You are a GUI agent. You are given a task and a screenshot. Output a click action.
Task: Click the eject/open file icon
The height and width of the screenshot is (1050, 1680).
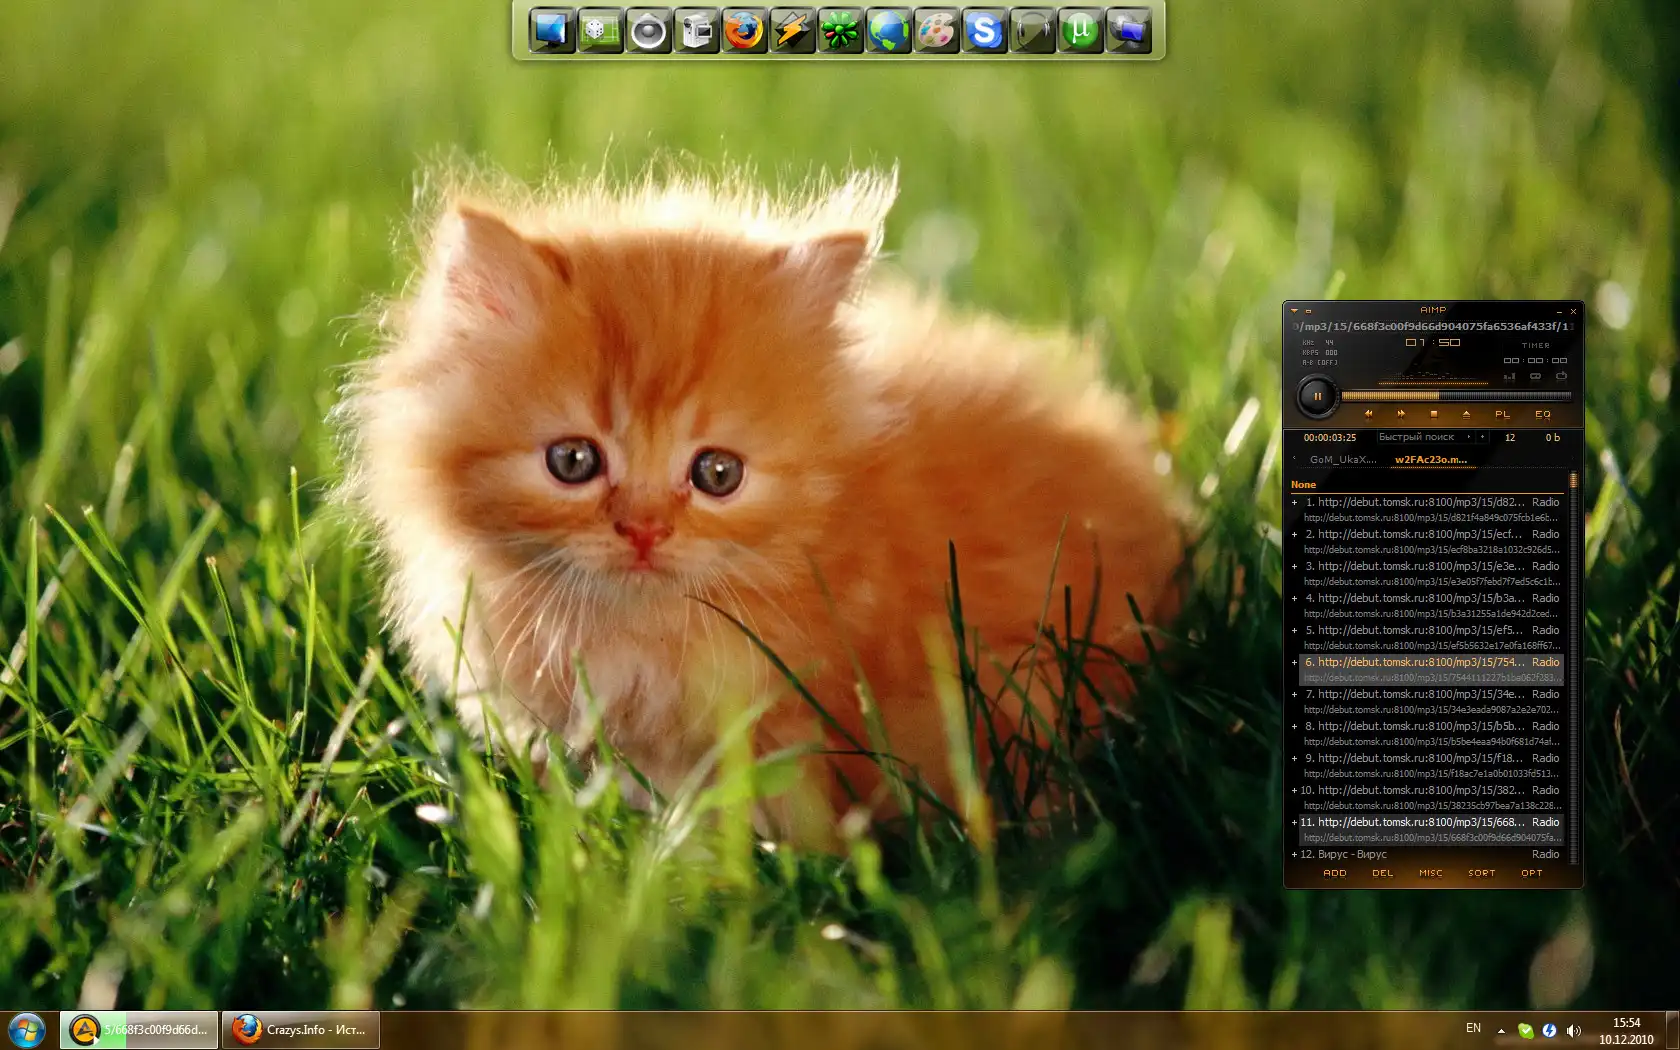pos(1466,413)
